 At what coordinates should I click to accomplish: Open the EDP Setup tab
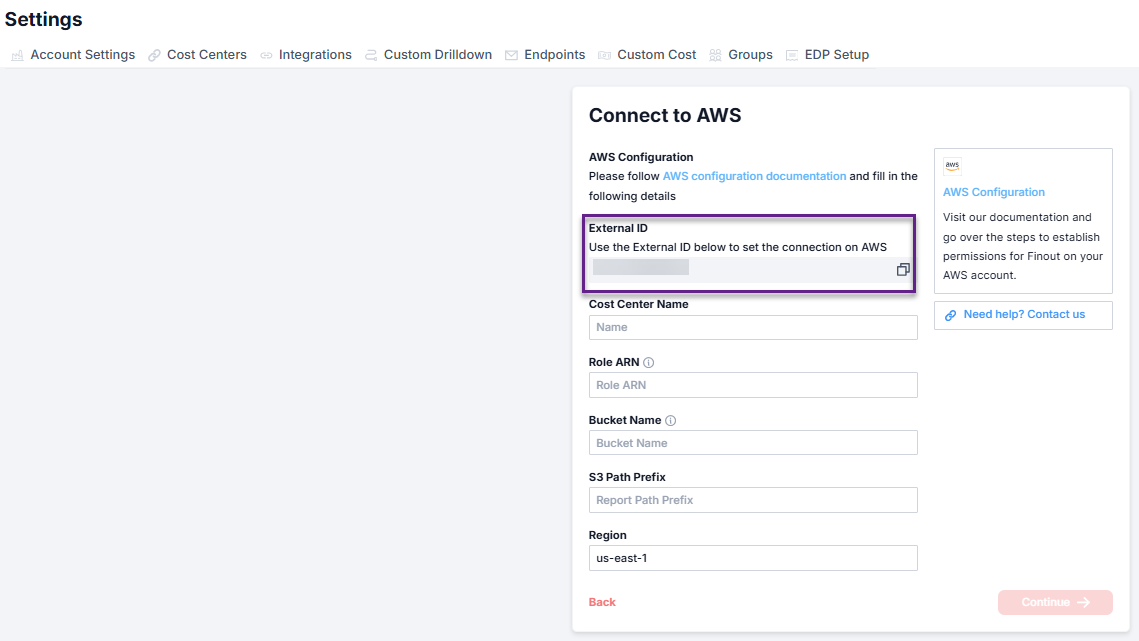point(836,55)
